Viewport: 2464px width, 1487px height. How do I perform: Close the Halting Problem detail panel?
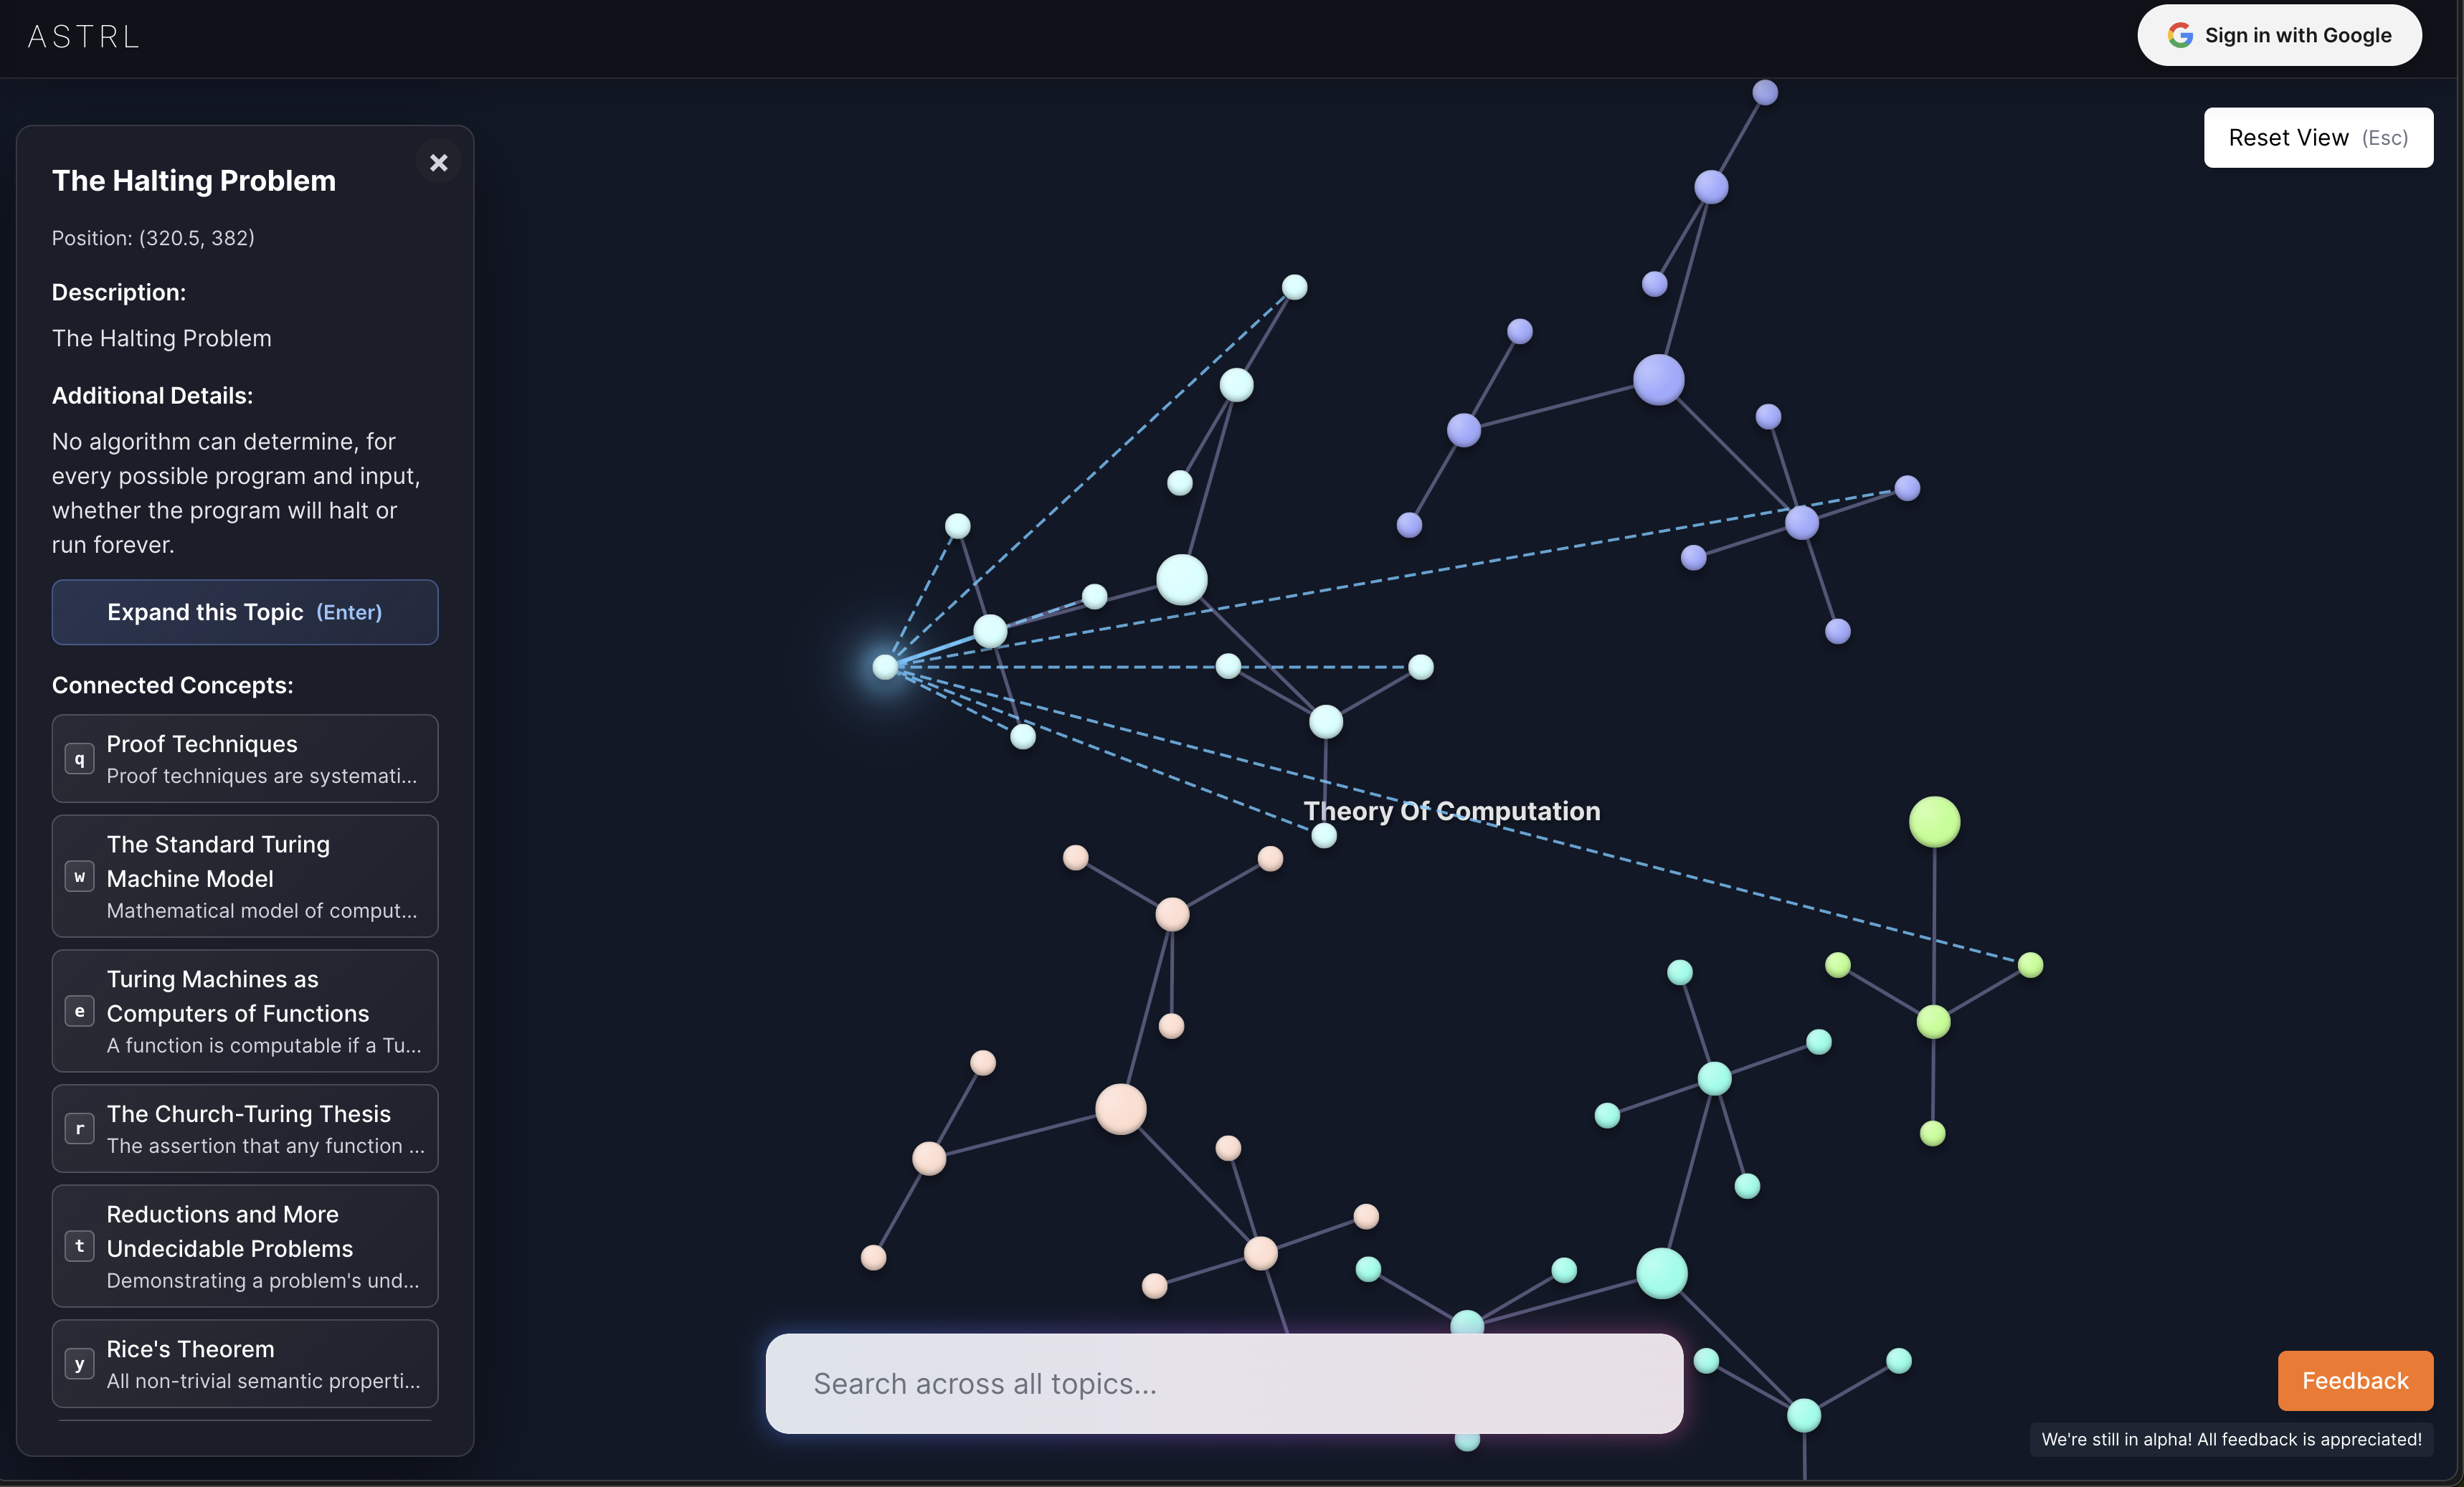point(439,162)
